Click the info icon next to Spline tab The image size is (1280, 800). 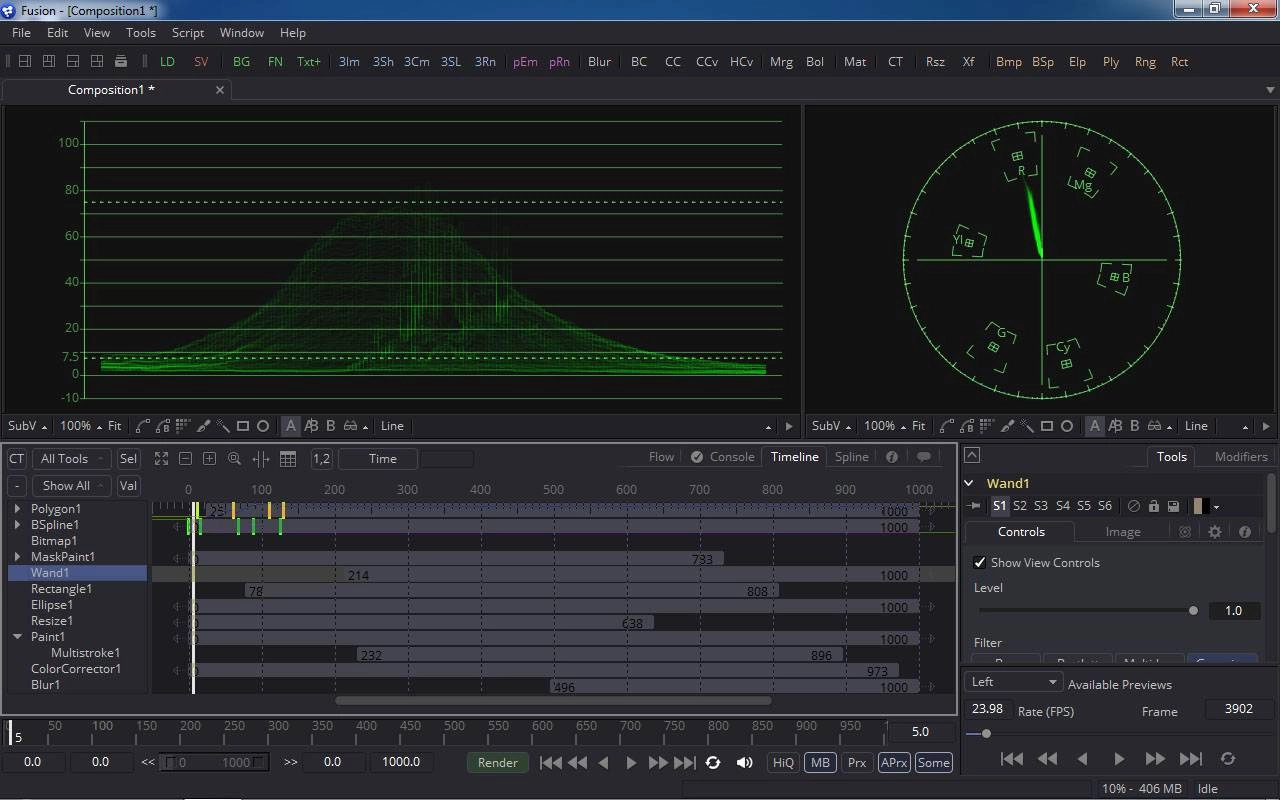pyautogui.click(x=892, y=456)
